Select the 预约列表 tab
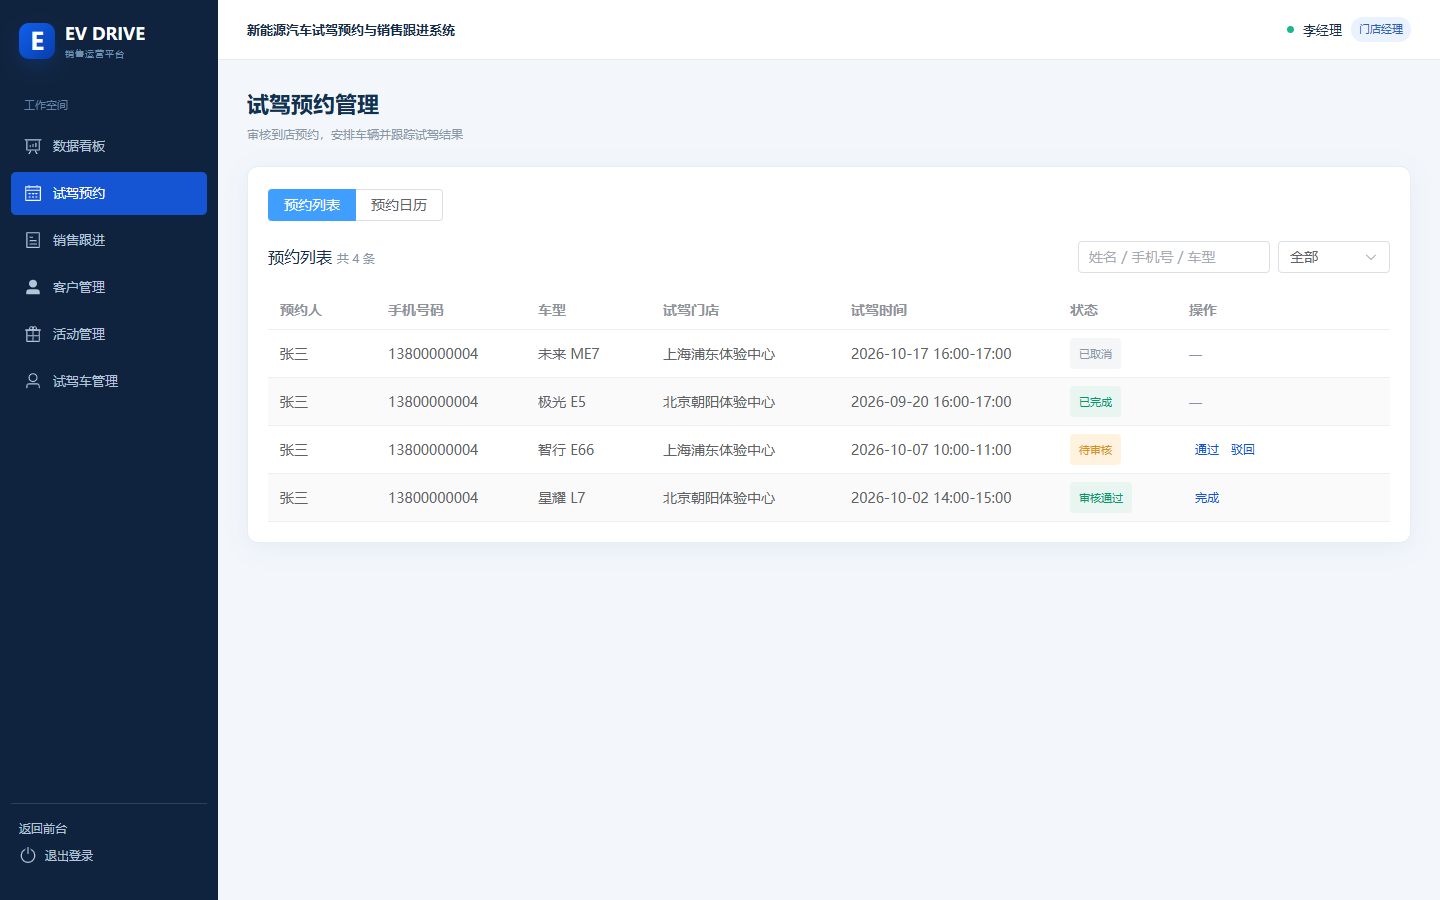The height and width of the screenshot is (900, 1440). tap(312, 205)
